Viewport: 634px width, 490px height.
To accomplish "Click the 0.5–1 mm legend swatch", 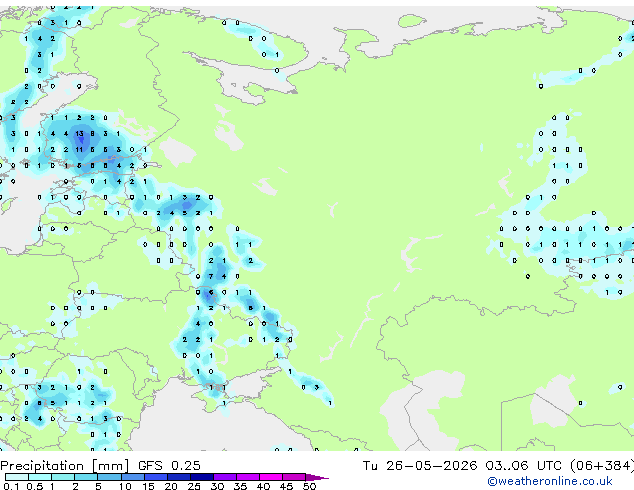I will click(40, 477).
